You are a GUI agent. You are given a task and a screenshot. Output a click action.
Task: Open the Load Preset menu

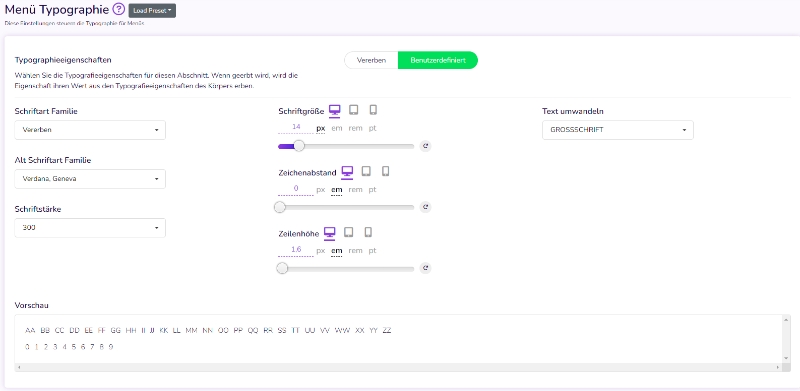pos(152,10)
